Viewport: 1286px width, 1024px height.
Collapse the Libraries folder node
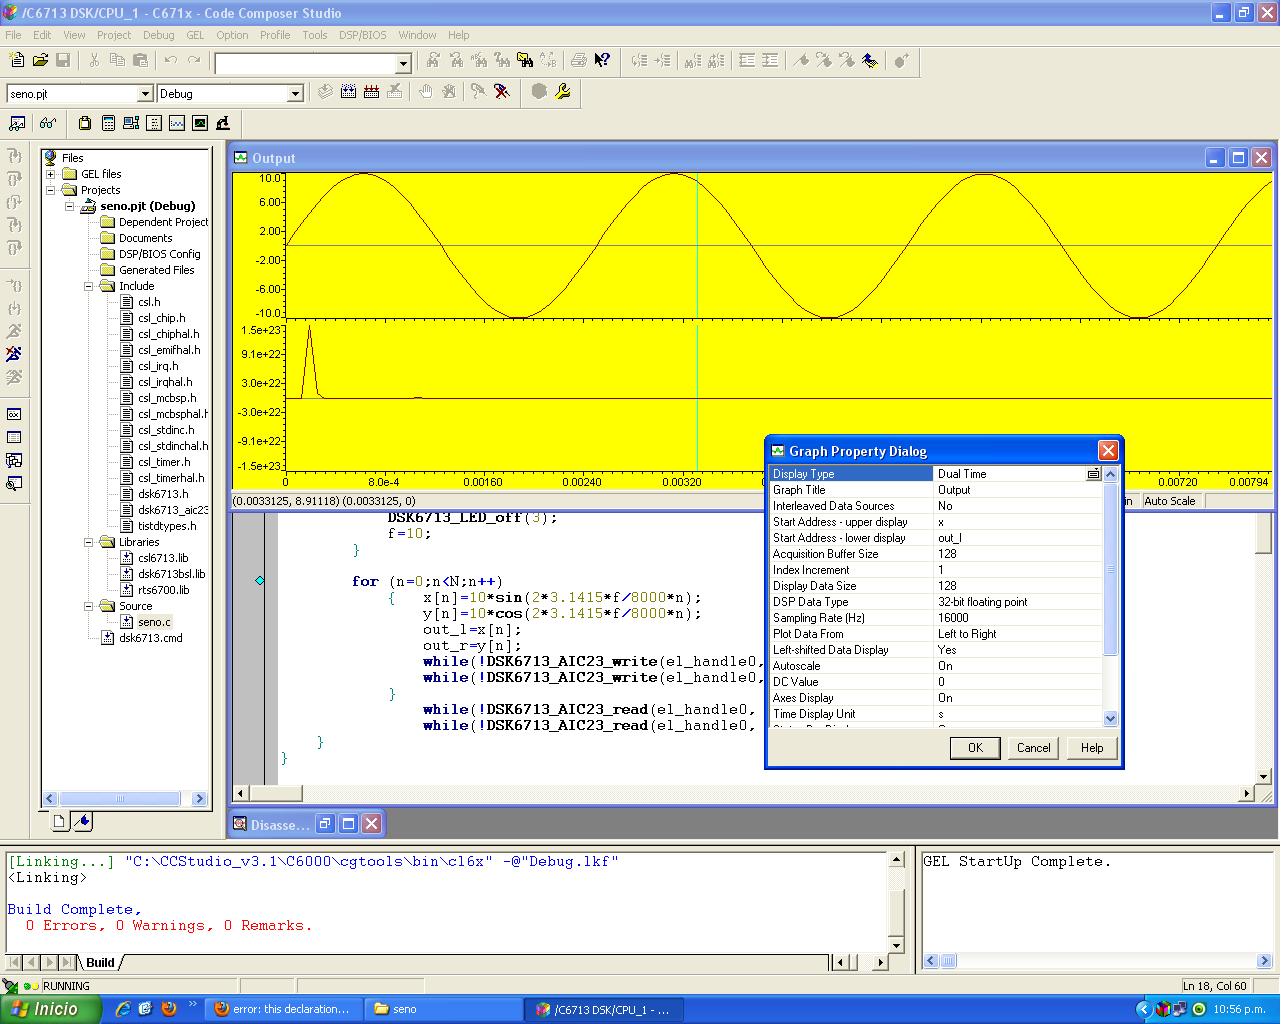(x=88, y=542)
